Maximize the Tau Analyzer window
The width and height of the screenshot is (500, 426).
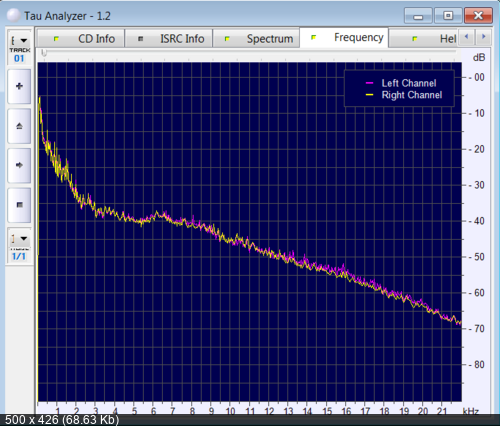click(x=448, y=16)
